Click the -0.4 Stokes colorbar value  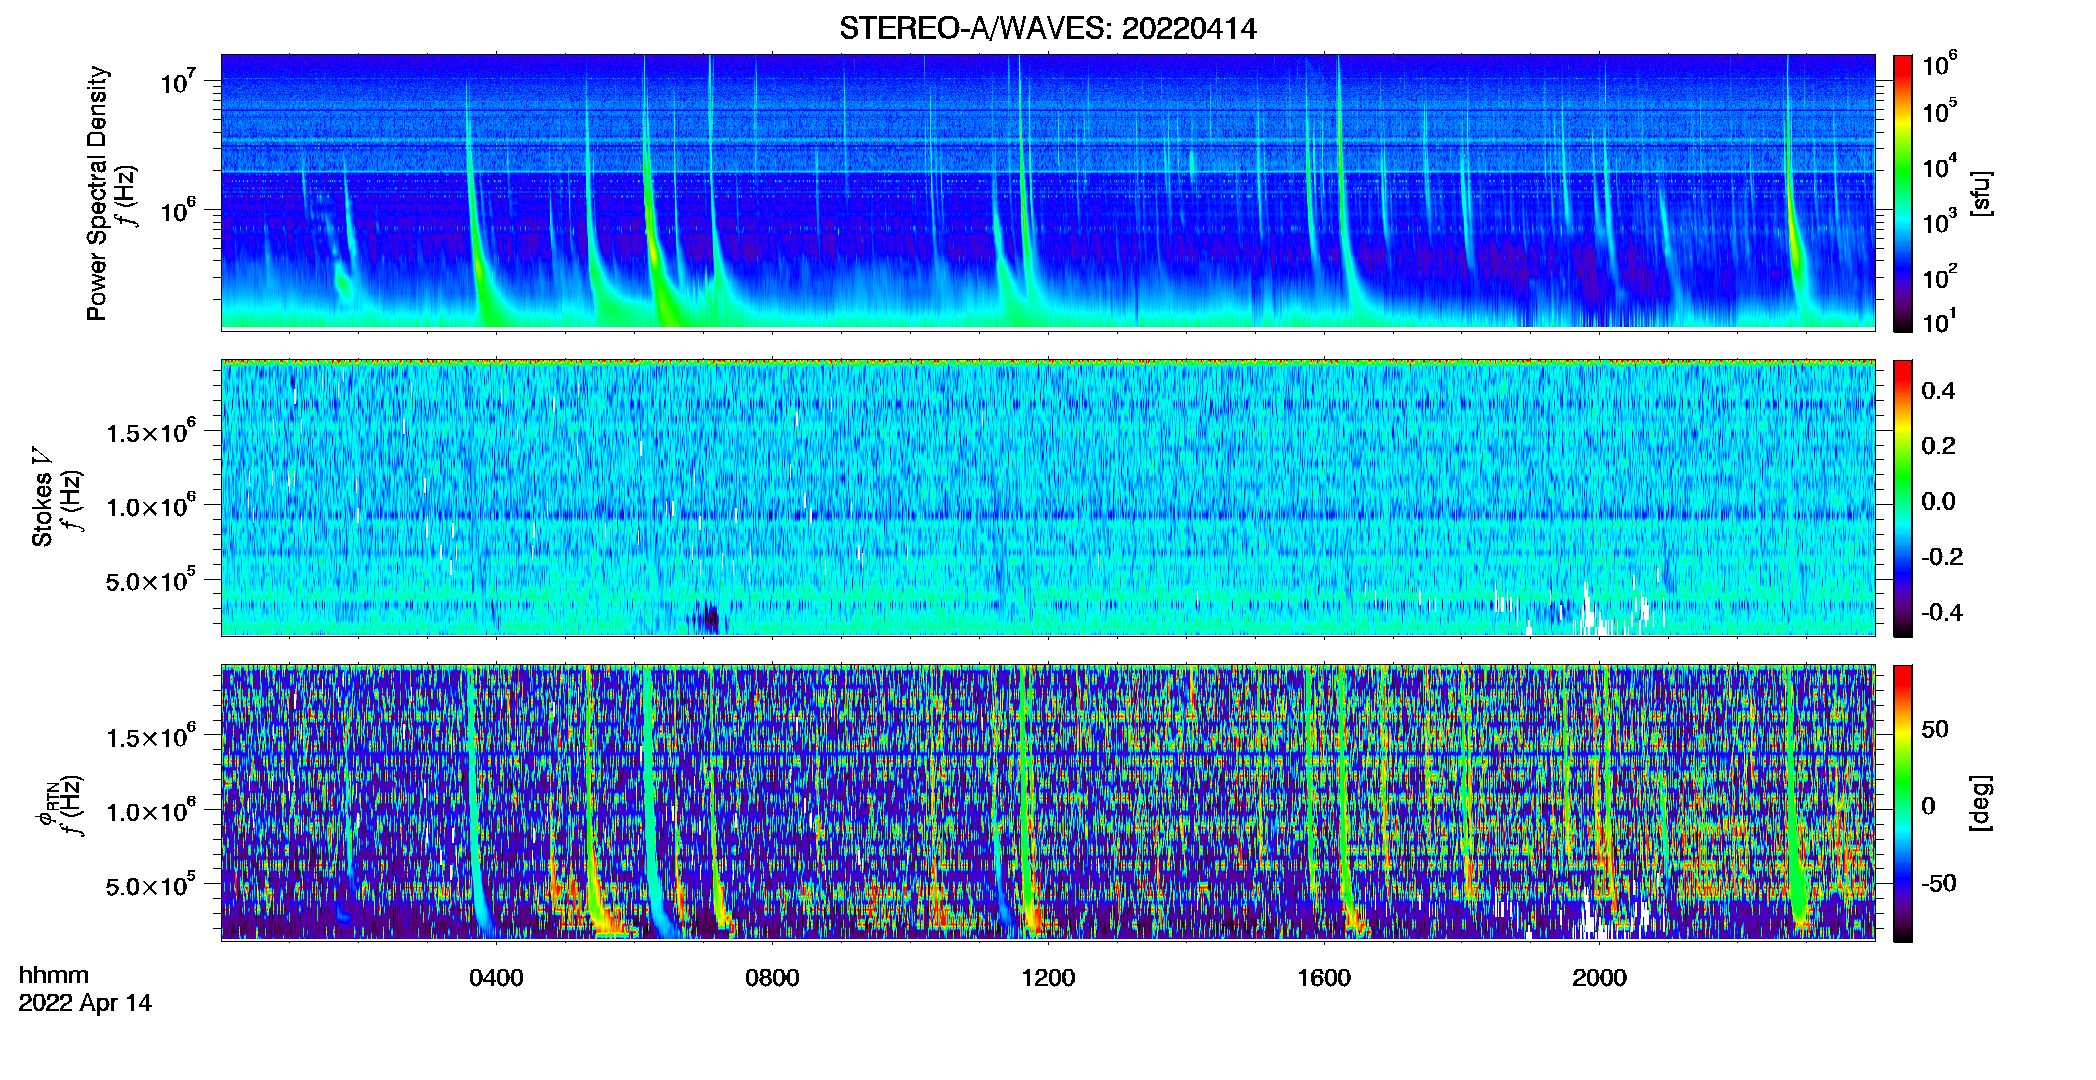[x=1942, y=612]
